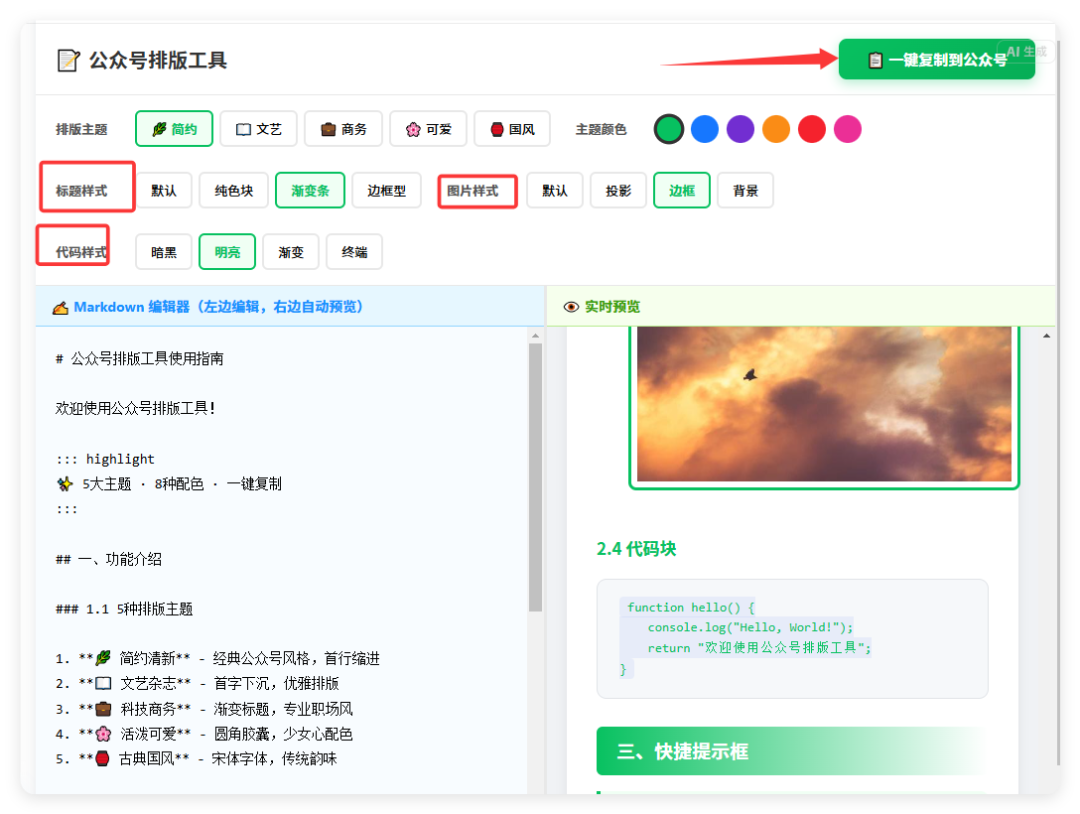Screen dimensions: 1080x814
Task: Click the '活泼可爱' list item in editor
Action: click(204, 733)
